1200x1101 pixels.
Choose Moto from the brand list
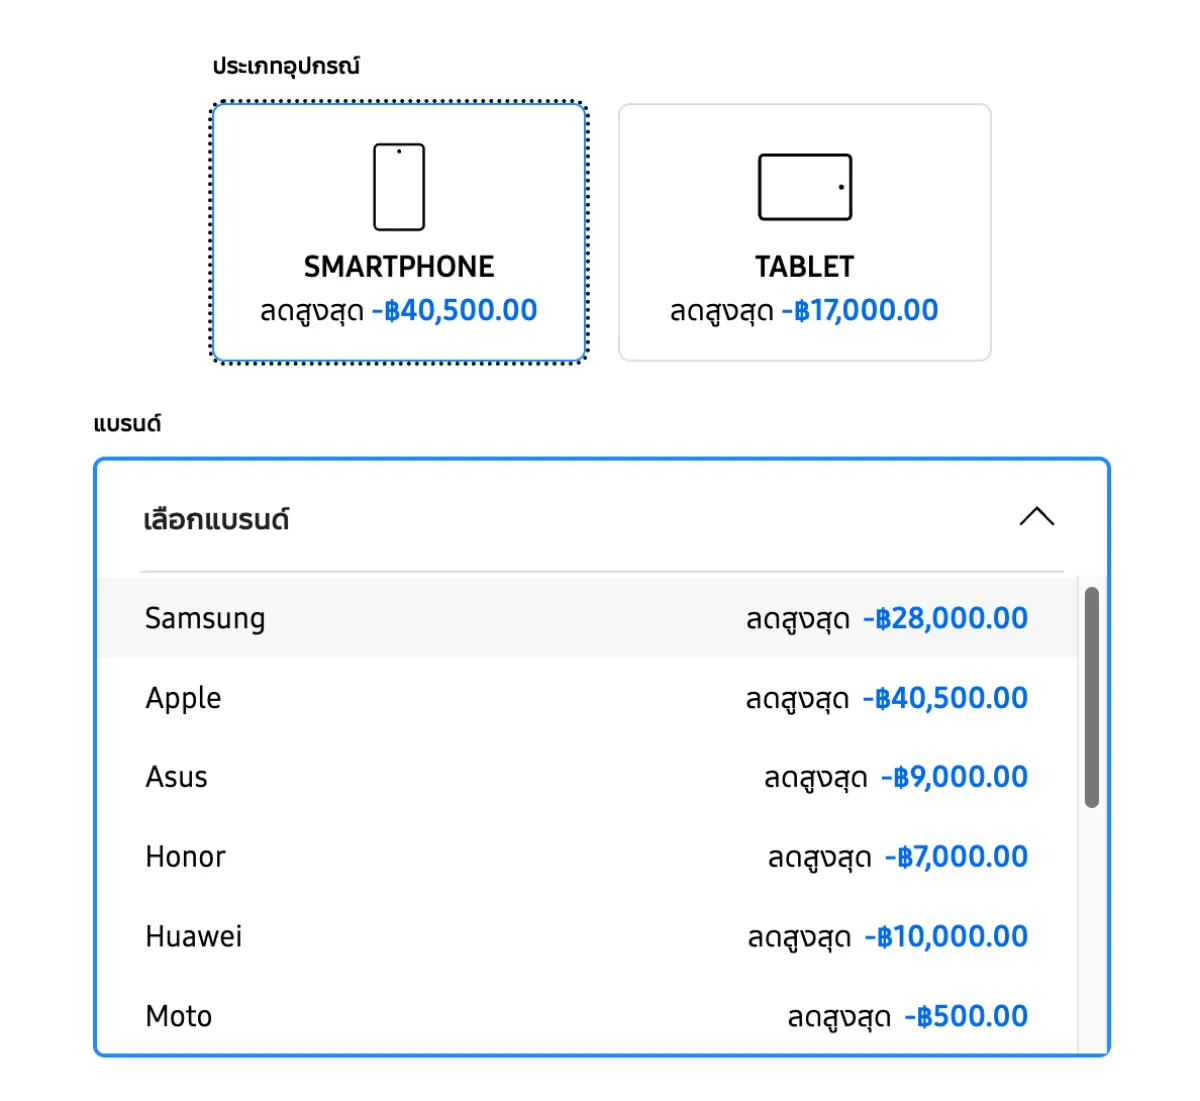pos(588,1016)
